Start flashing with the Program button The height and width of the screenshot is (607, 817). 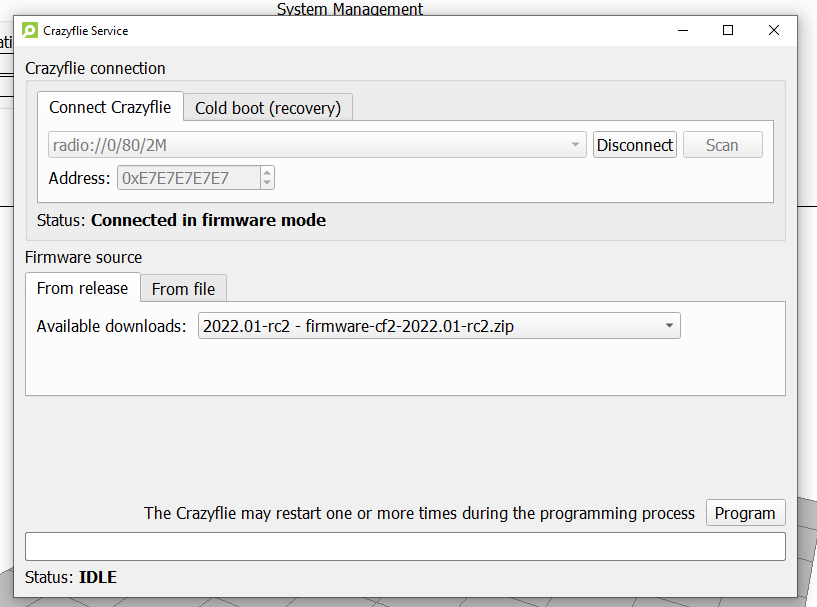coord(745,513)
